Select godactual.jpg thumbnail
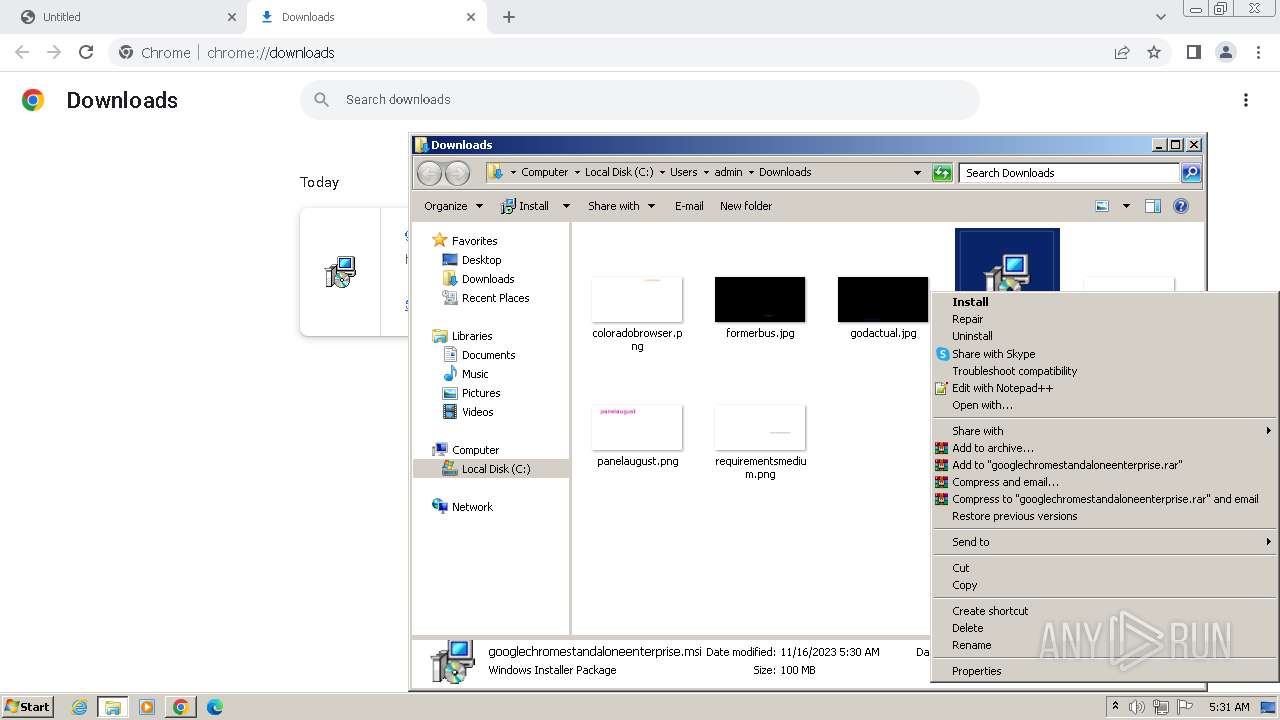This screenshot has height=720, width=1280. click(883, 300)
